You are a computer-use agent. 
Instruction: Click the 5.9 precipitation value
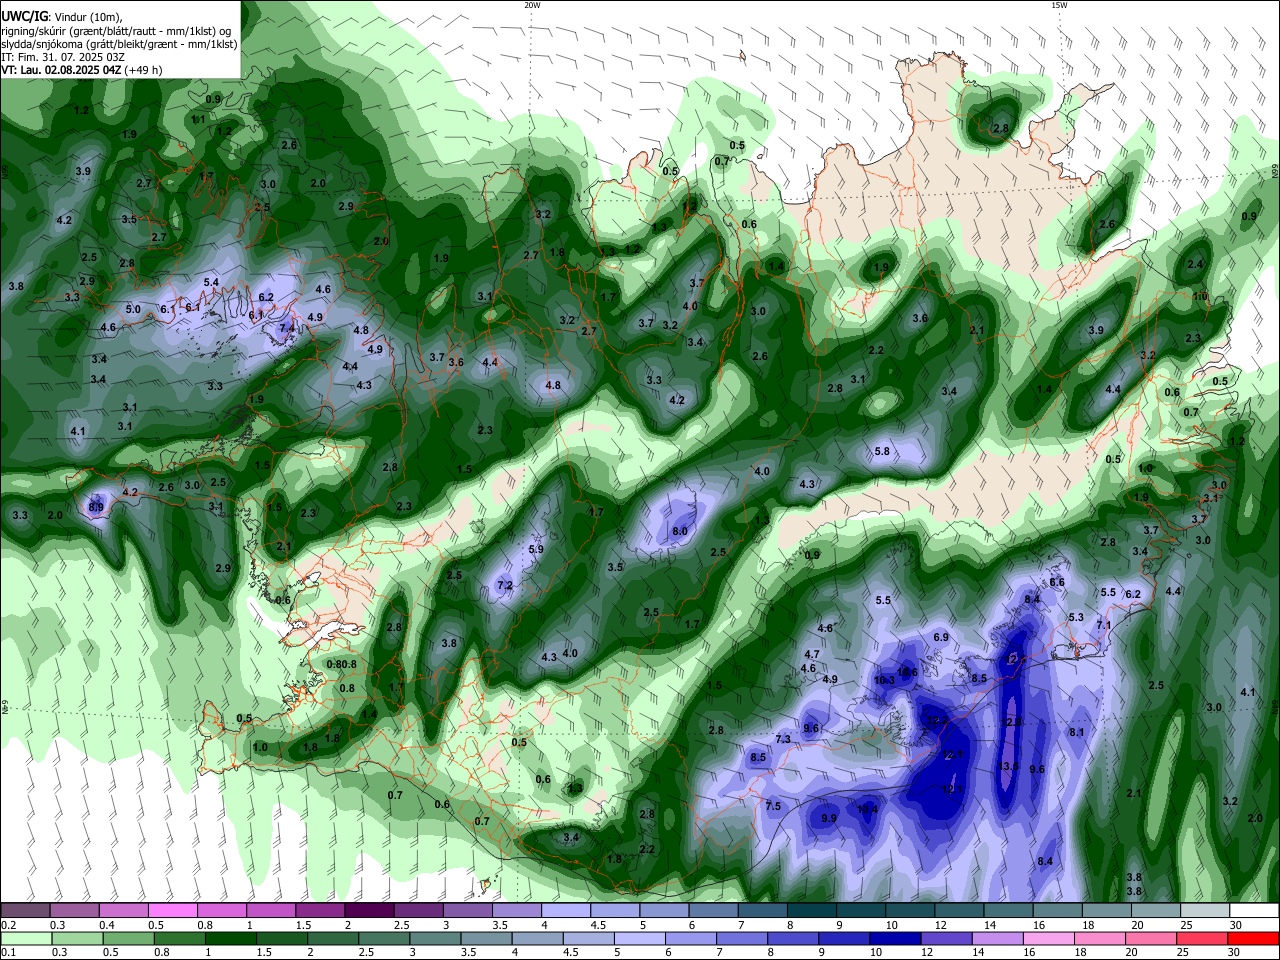(536, 549)
